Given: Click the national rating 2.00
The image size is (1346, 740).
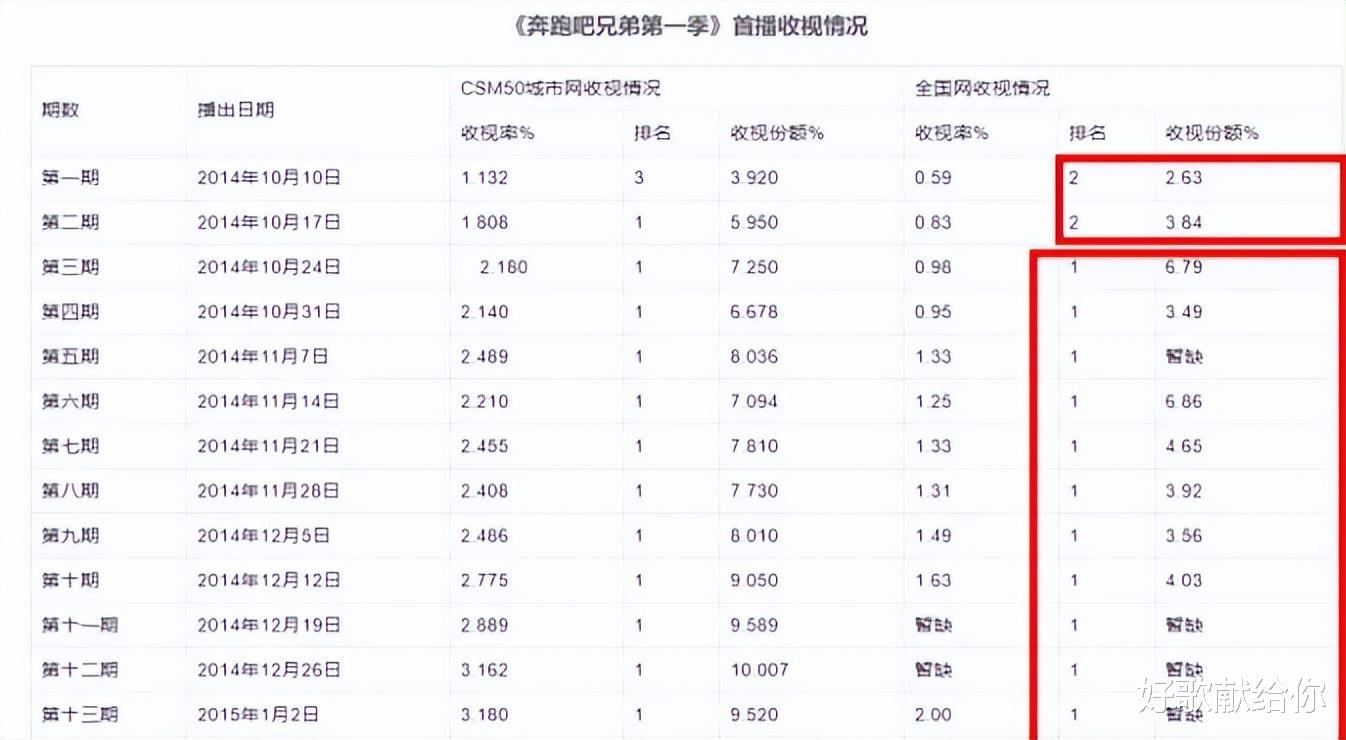Looking at the screenshot, I should [x=934, y=715].
